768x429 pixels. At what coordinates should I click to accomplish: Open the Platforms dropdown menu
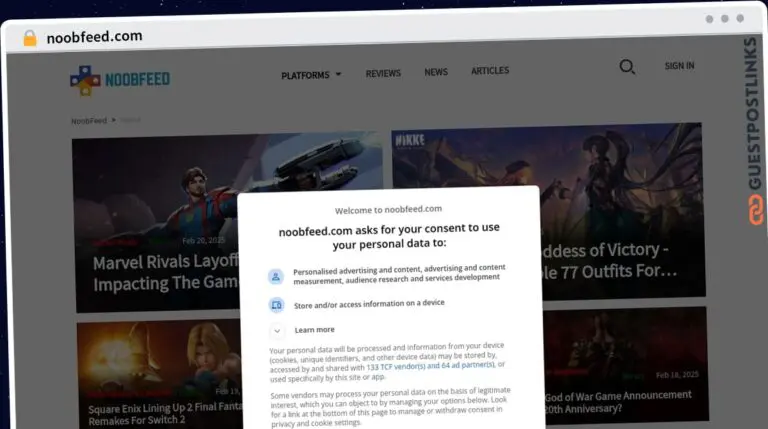coord(311,75)
